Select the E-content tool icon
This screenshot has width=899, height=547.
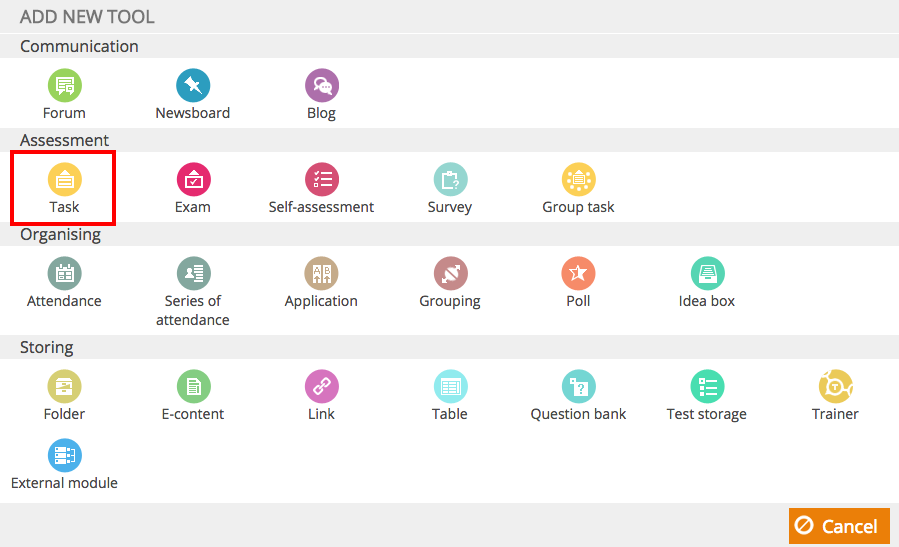(x=193, y=386)
